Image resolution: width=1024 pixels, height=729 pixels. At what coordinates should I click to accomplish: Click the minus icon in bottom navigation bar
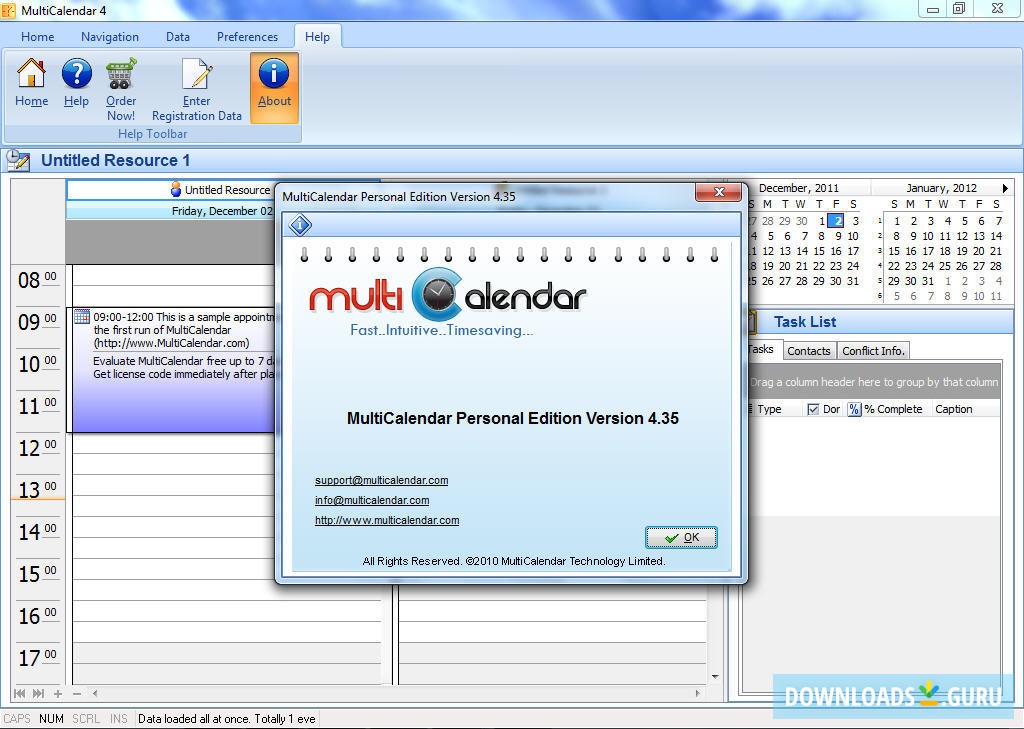pyautogui.click(x=77, y=694)
